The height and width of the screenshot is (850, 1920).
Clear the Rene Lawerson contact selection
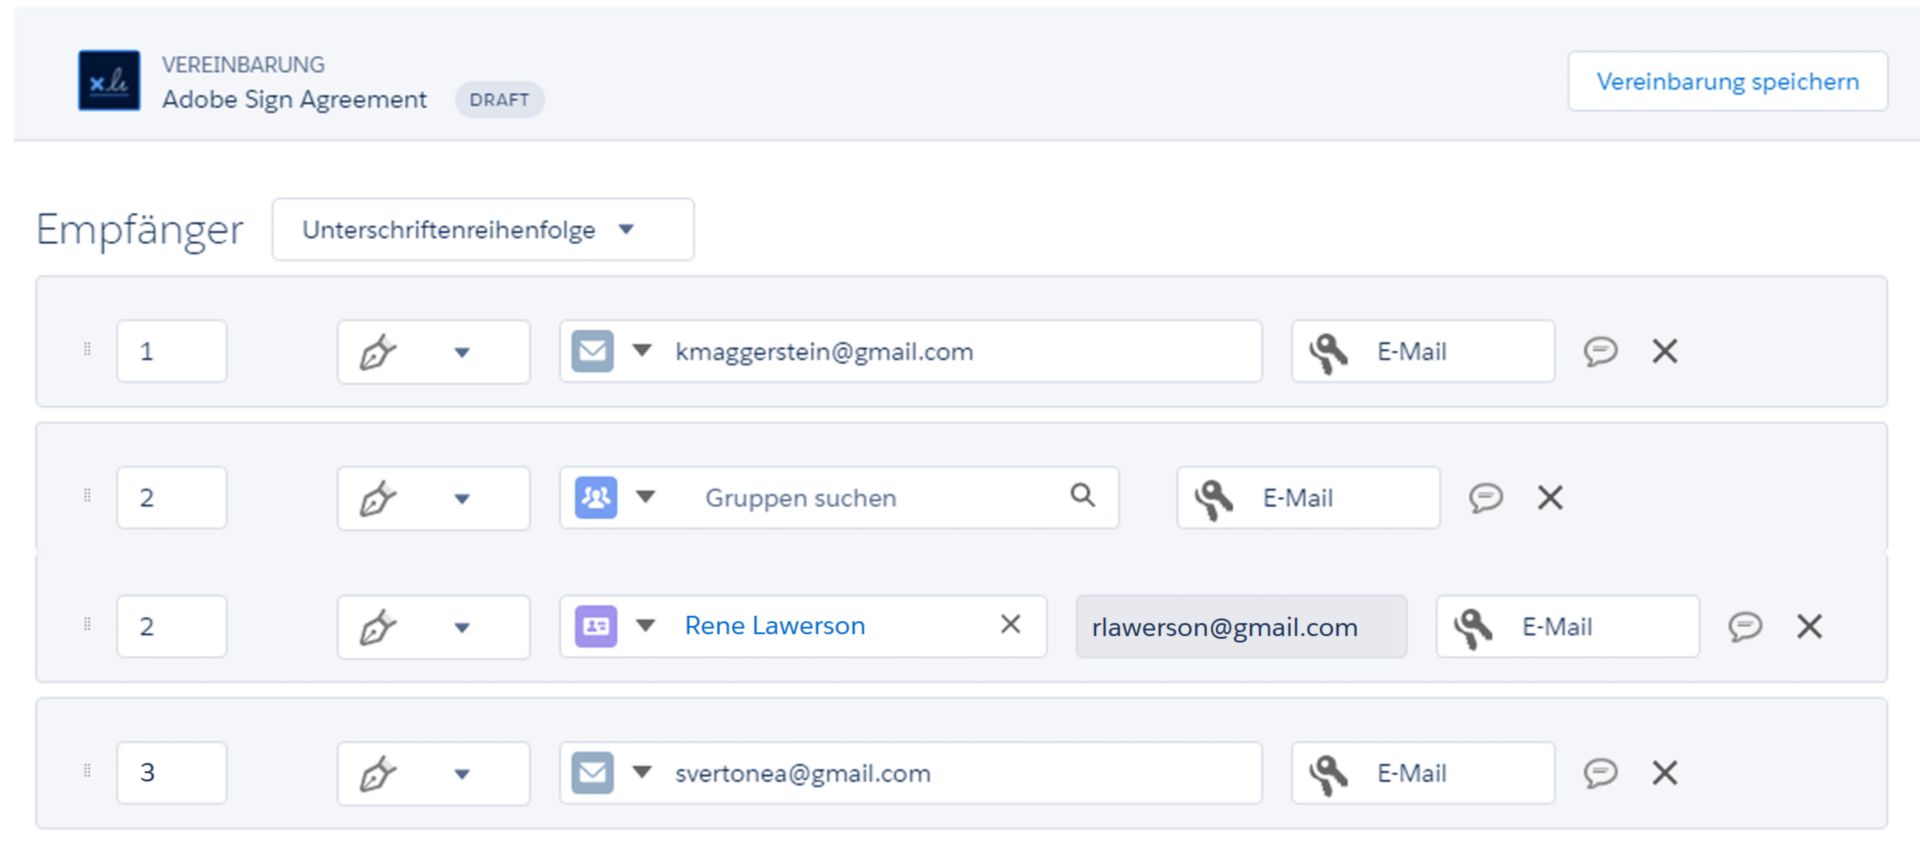(1011, 624)
